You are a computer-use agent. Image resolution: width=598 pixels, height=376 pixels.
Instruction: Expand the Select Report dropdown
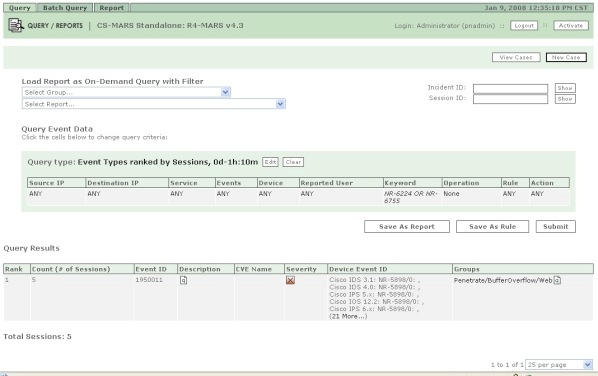click(154, 104)
